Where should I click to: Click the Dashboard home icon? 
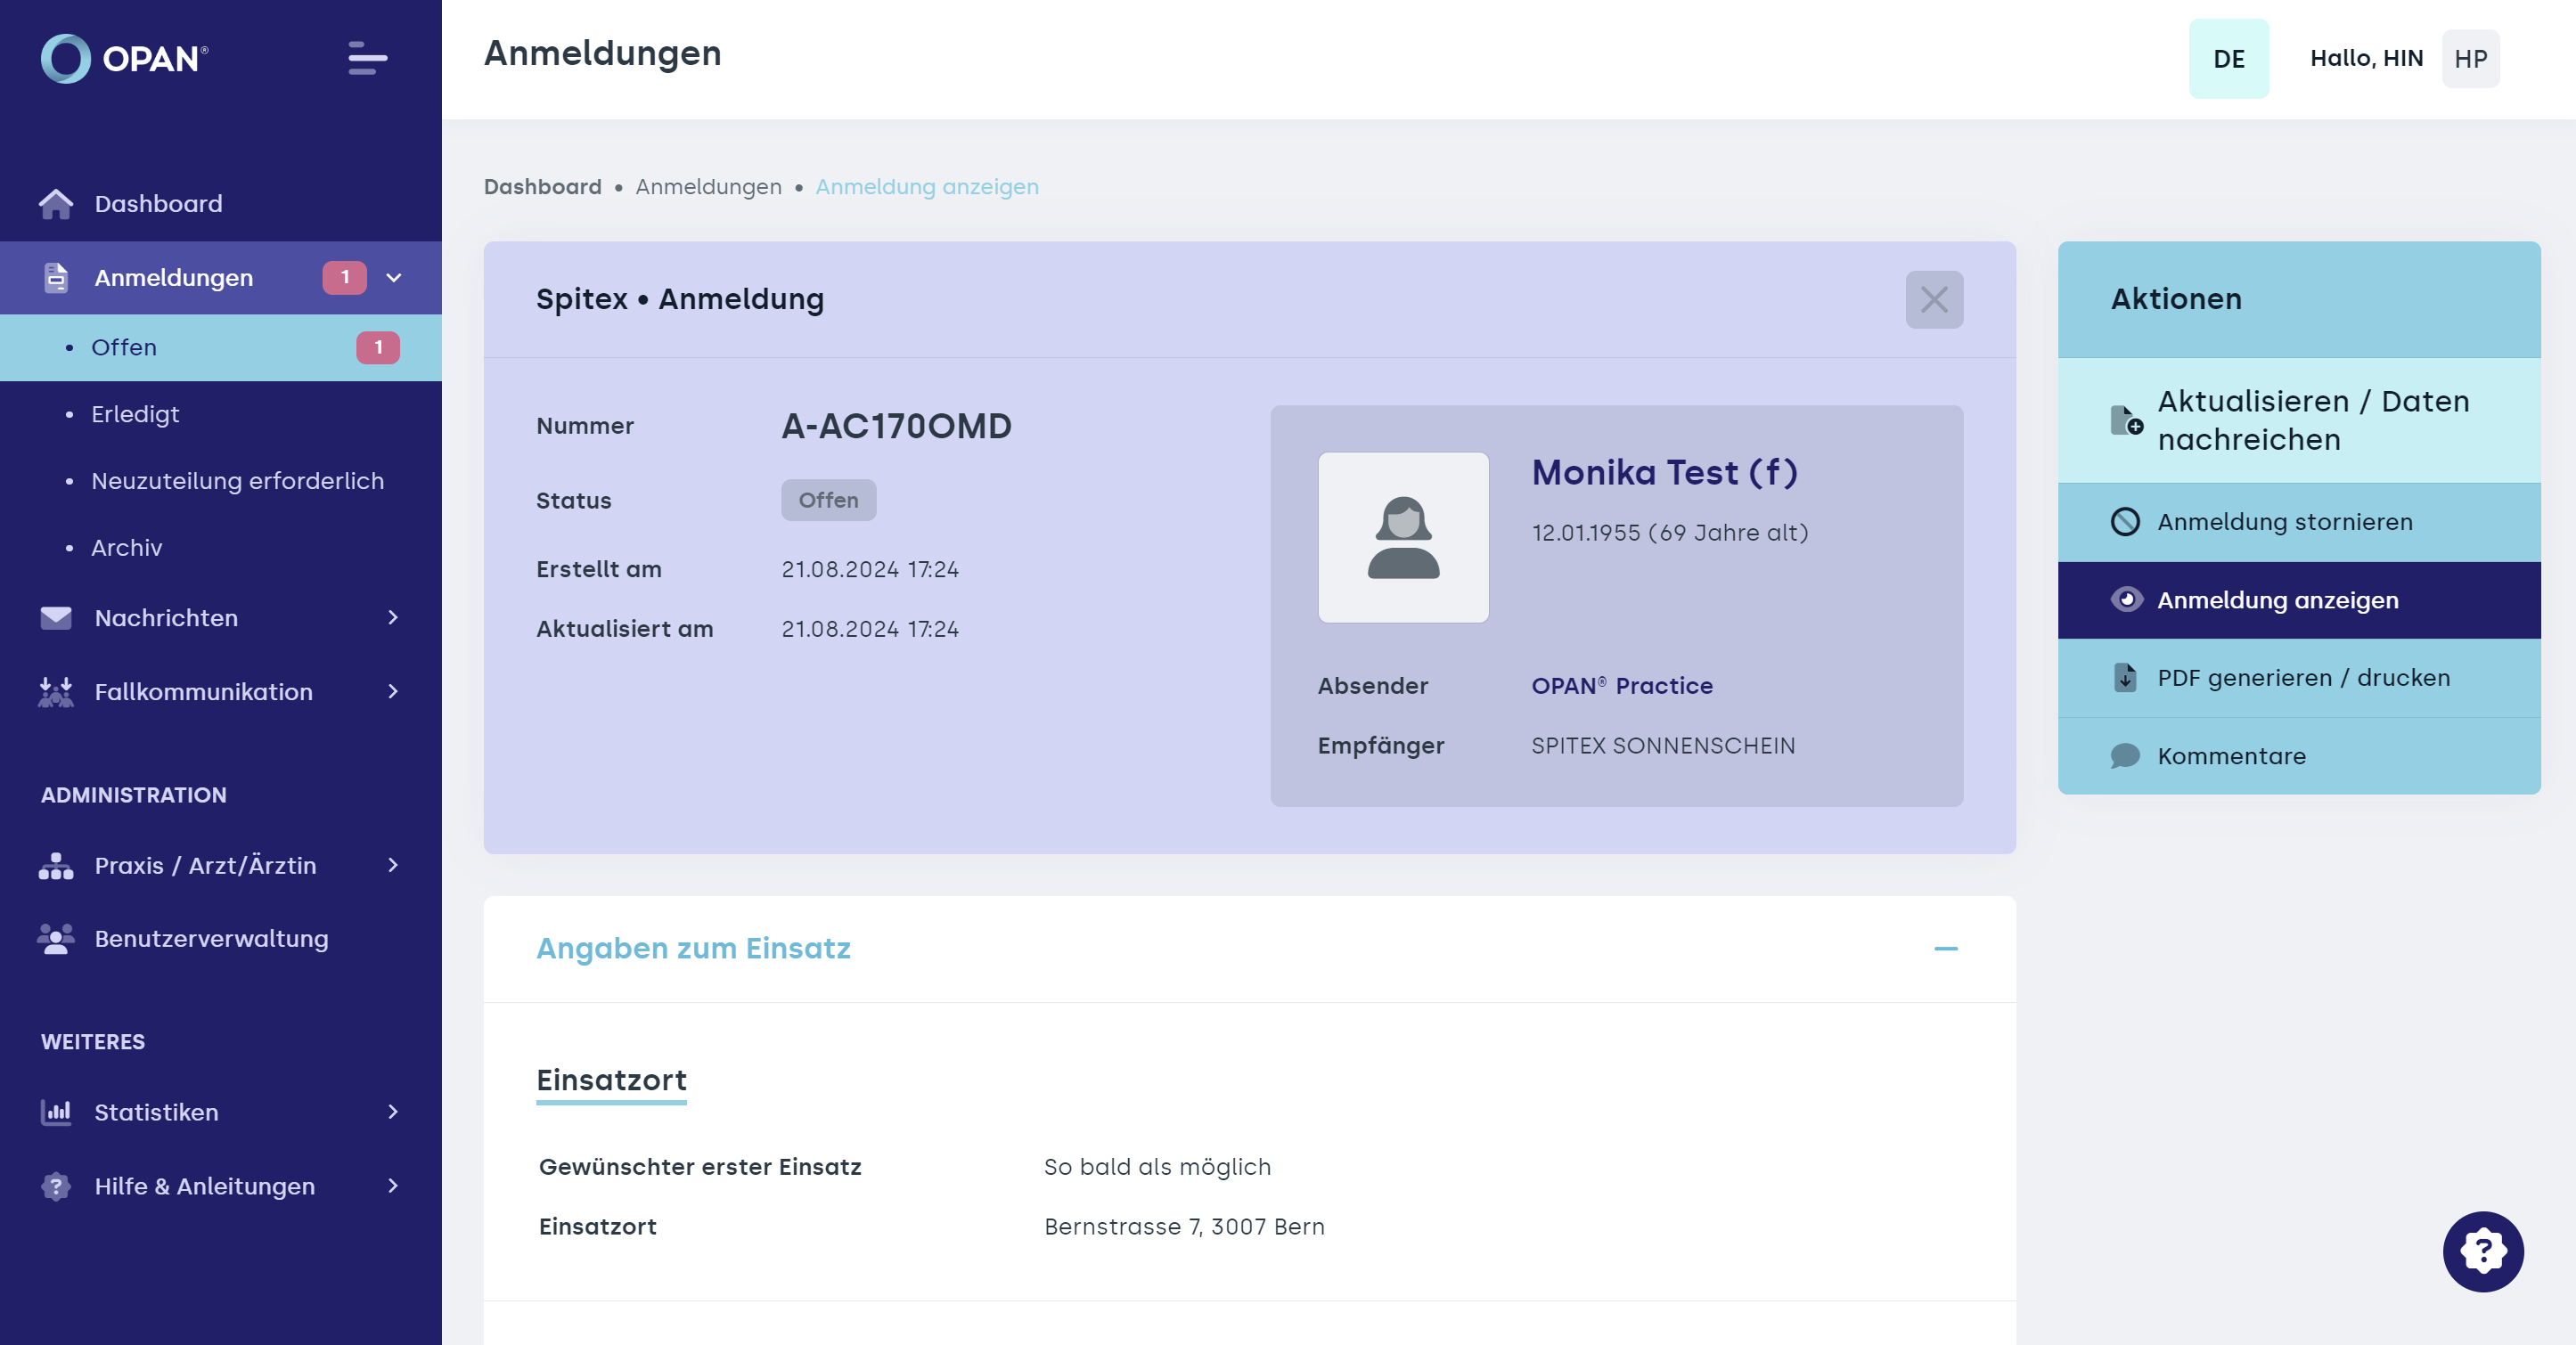click(56, 204)
